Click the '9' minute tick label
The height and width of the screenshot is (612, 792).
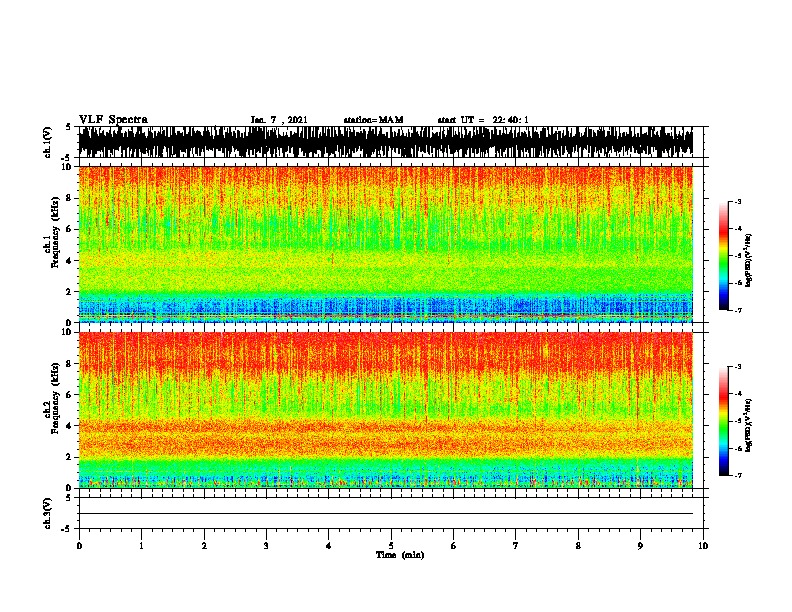click(x=640, y=546)
